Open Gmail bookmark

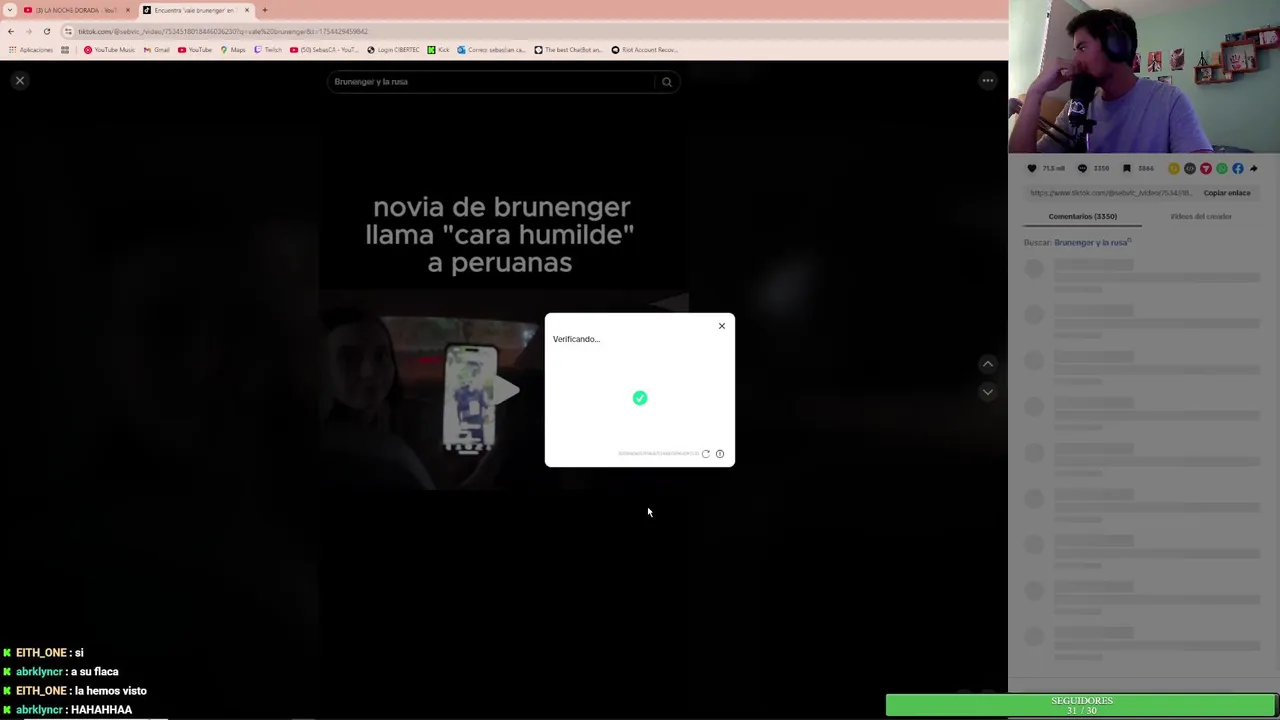(157, 50)
